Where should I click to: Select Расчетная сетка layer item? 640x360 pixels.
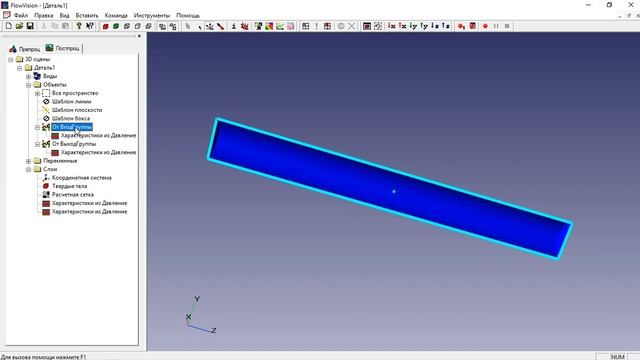(73, 195)
